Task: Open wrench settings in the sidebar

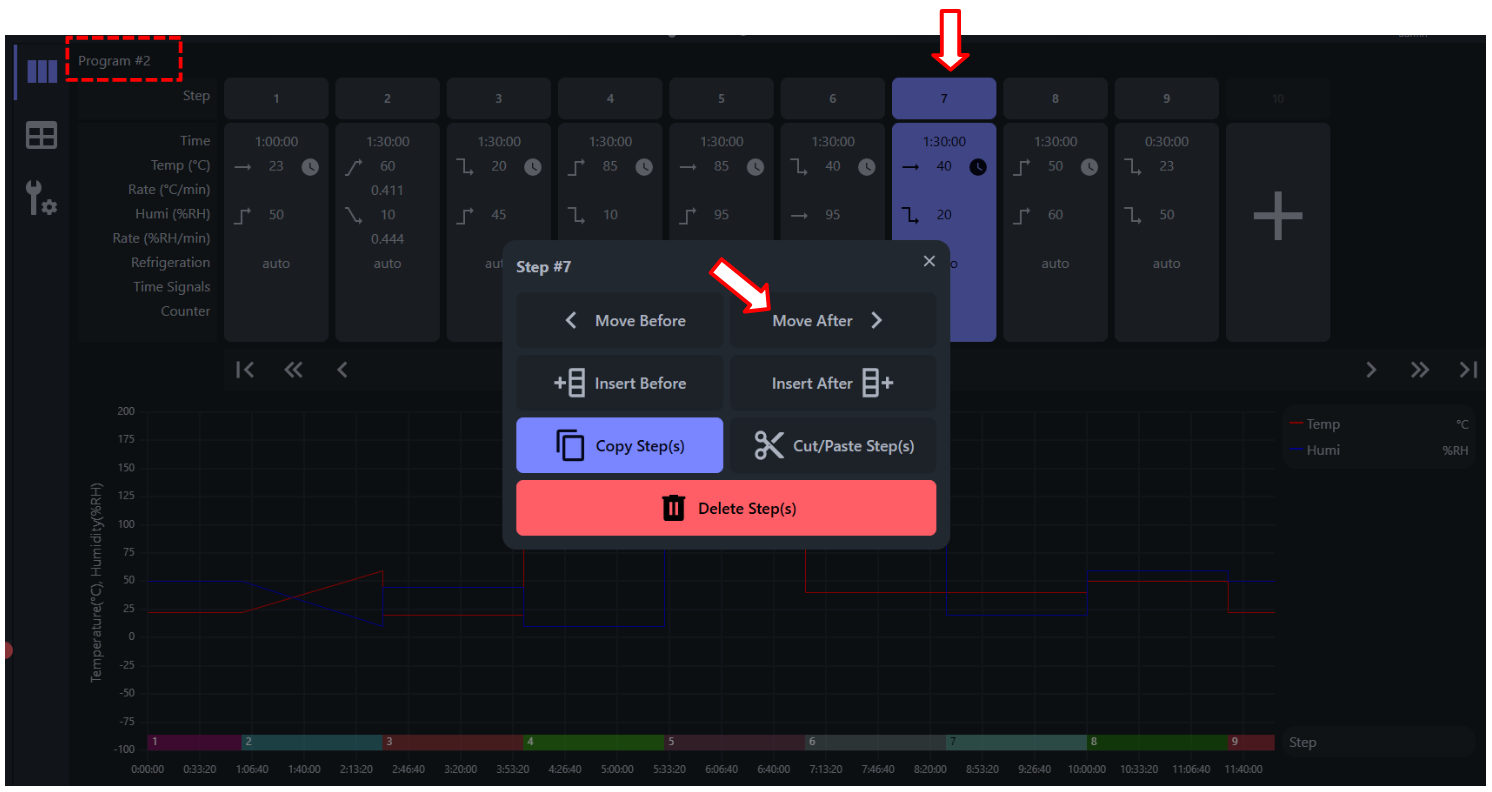Action: [x=41, y=199]
